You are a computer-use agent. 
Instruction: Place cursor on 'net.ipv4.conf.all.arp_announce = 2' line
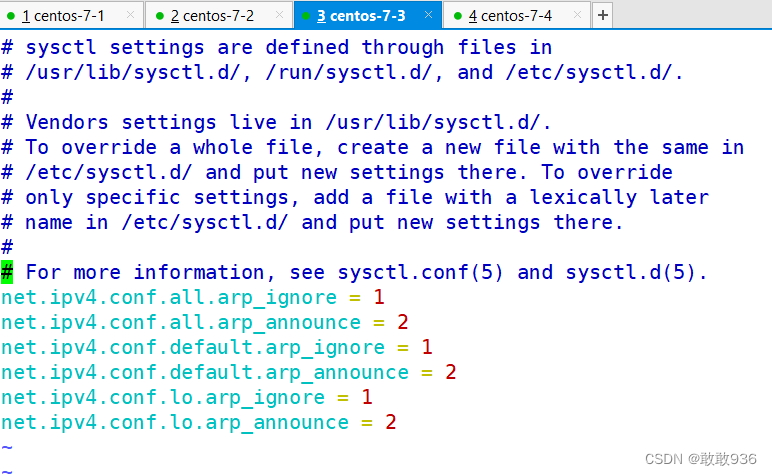[x=205, y=322]
